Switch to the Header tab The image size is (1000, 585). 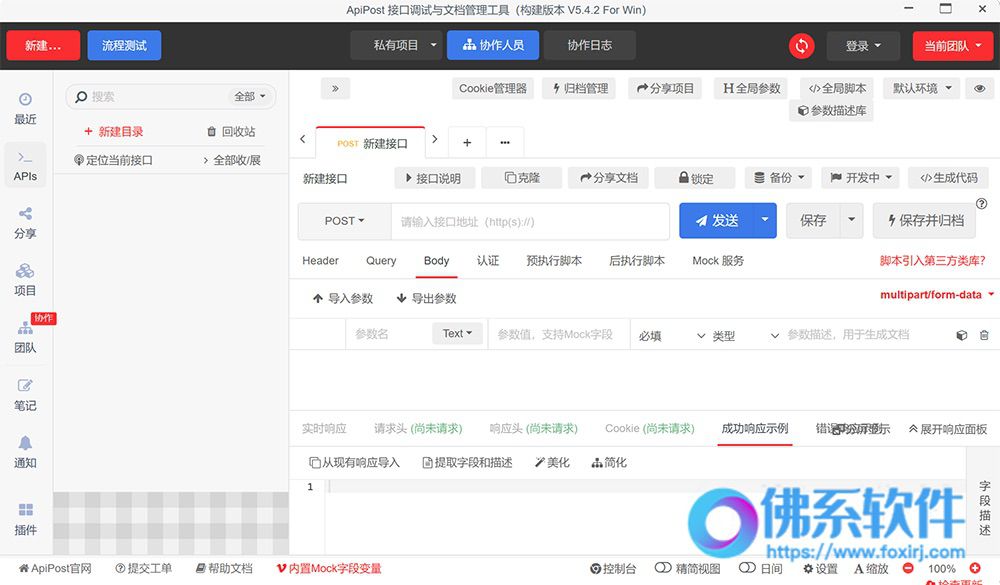coord(320,260)
